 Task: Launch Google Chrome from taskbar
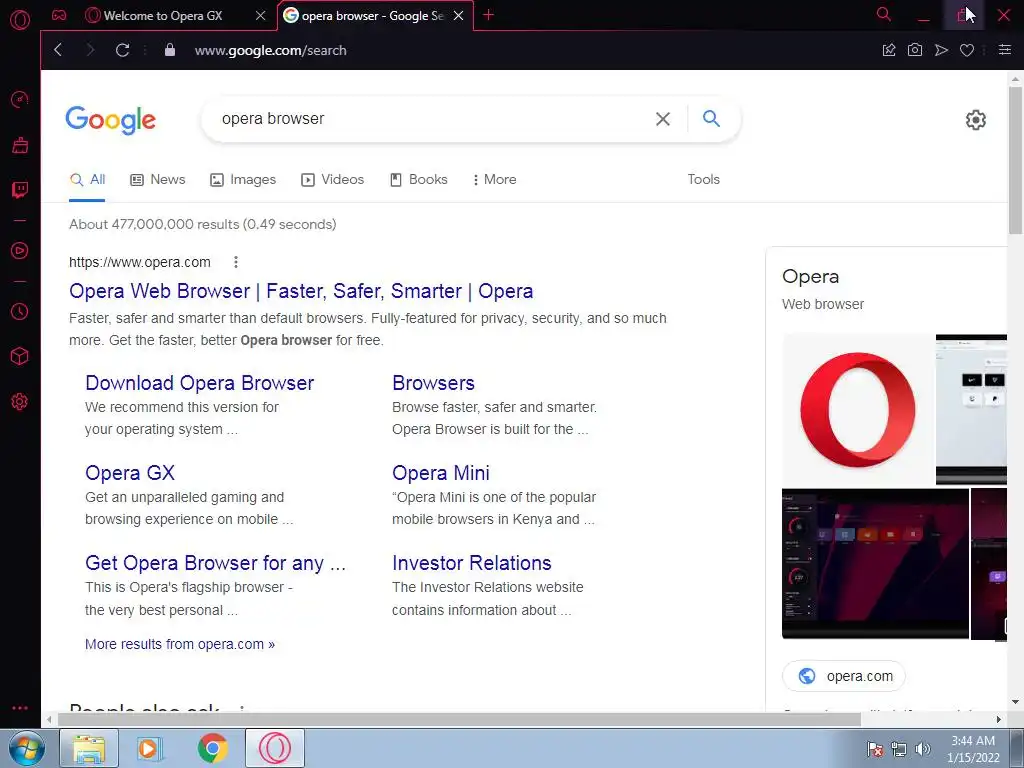(x=213, y=748)
